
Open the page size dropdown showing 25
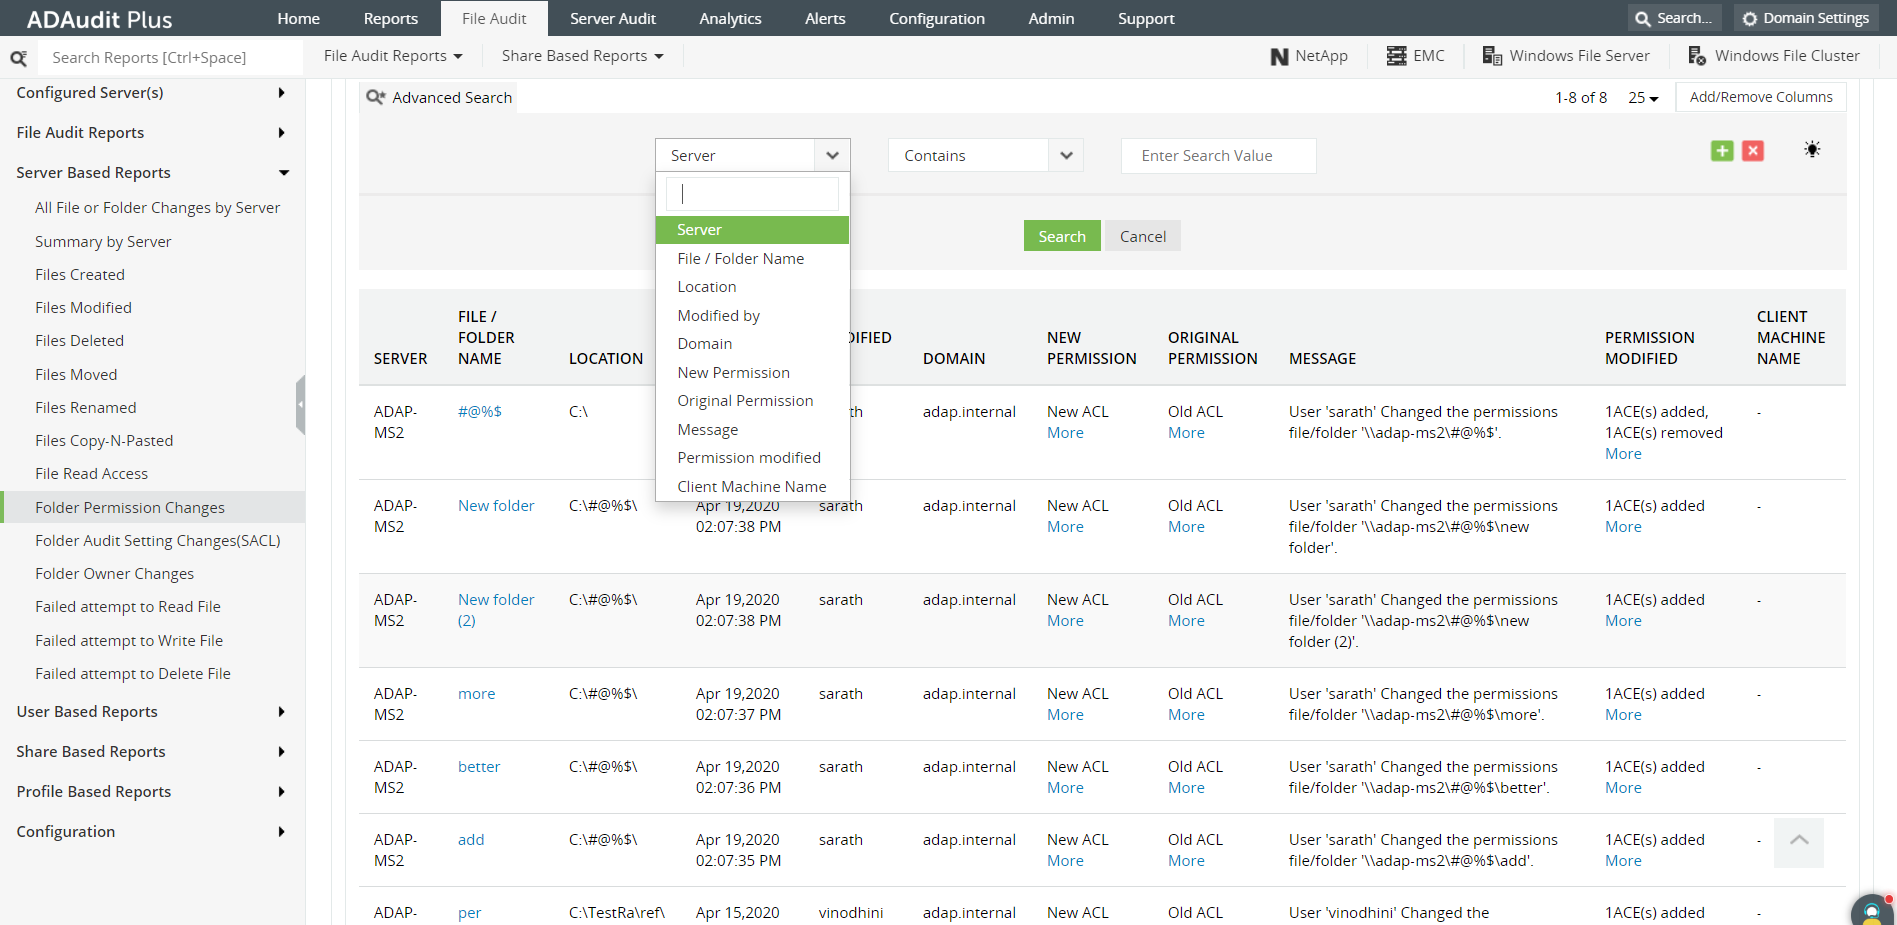click(1642, 97)
